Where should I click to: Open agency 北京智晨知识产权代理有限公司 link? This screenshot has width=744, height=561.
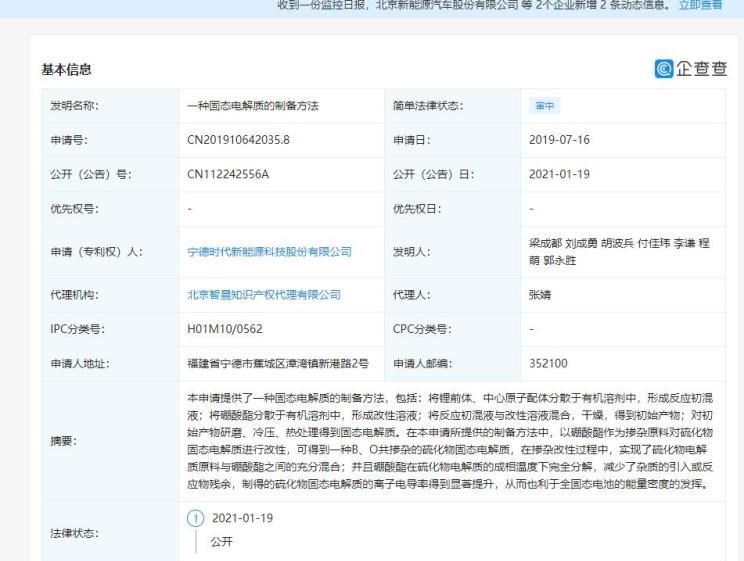[x=264, y=295]
